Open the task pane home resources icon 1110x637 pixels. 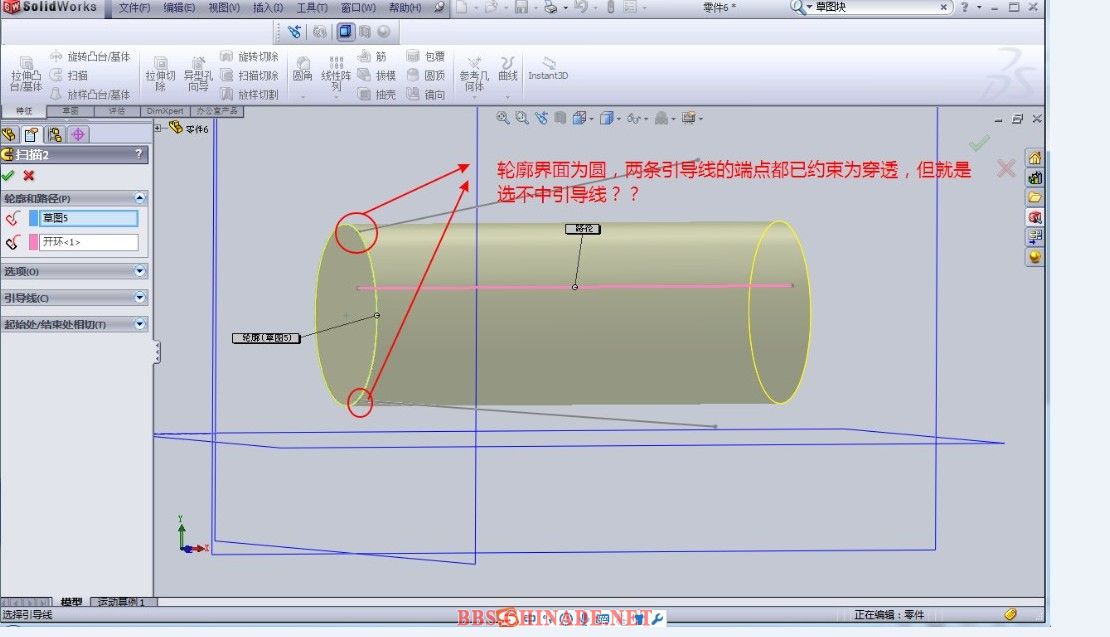click(1035, 157)
